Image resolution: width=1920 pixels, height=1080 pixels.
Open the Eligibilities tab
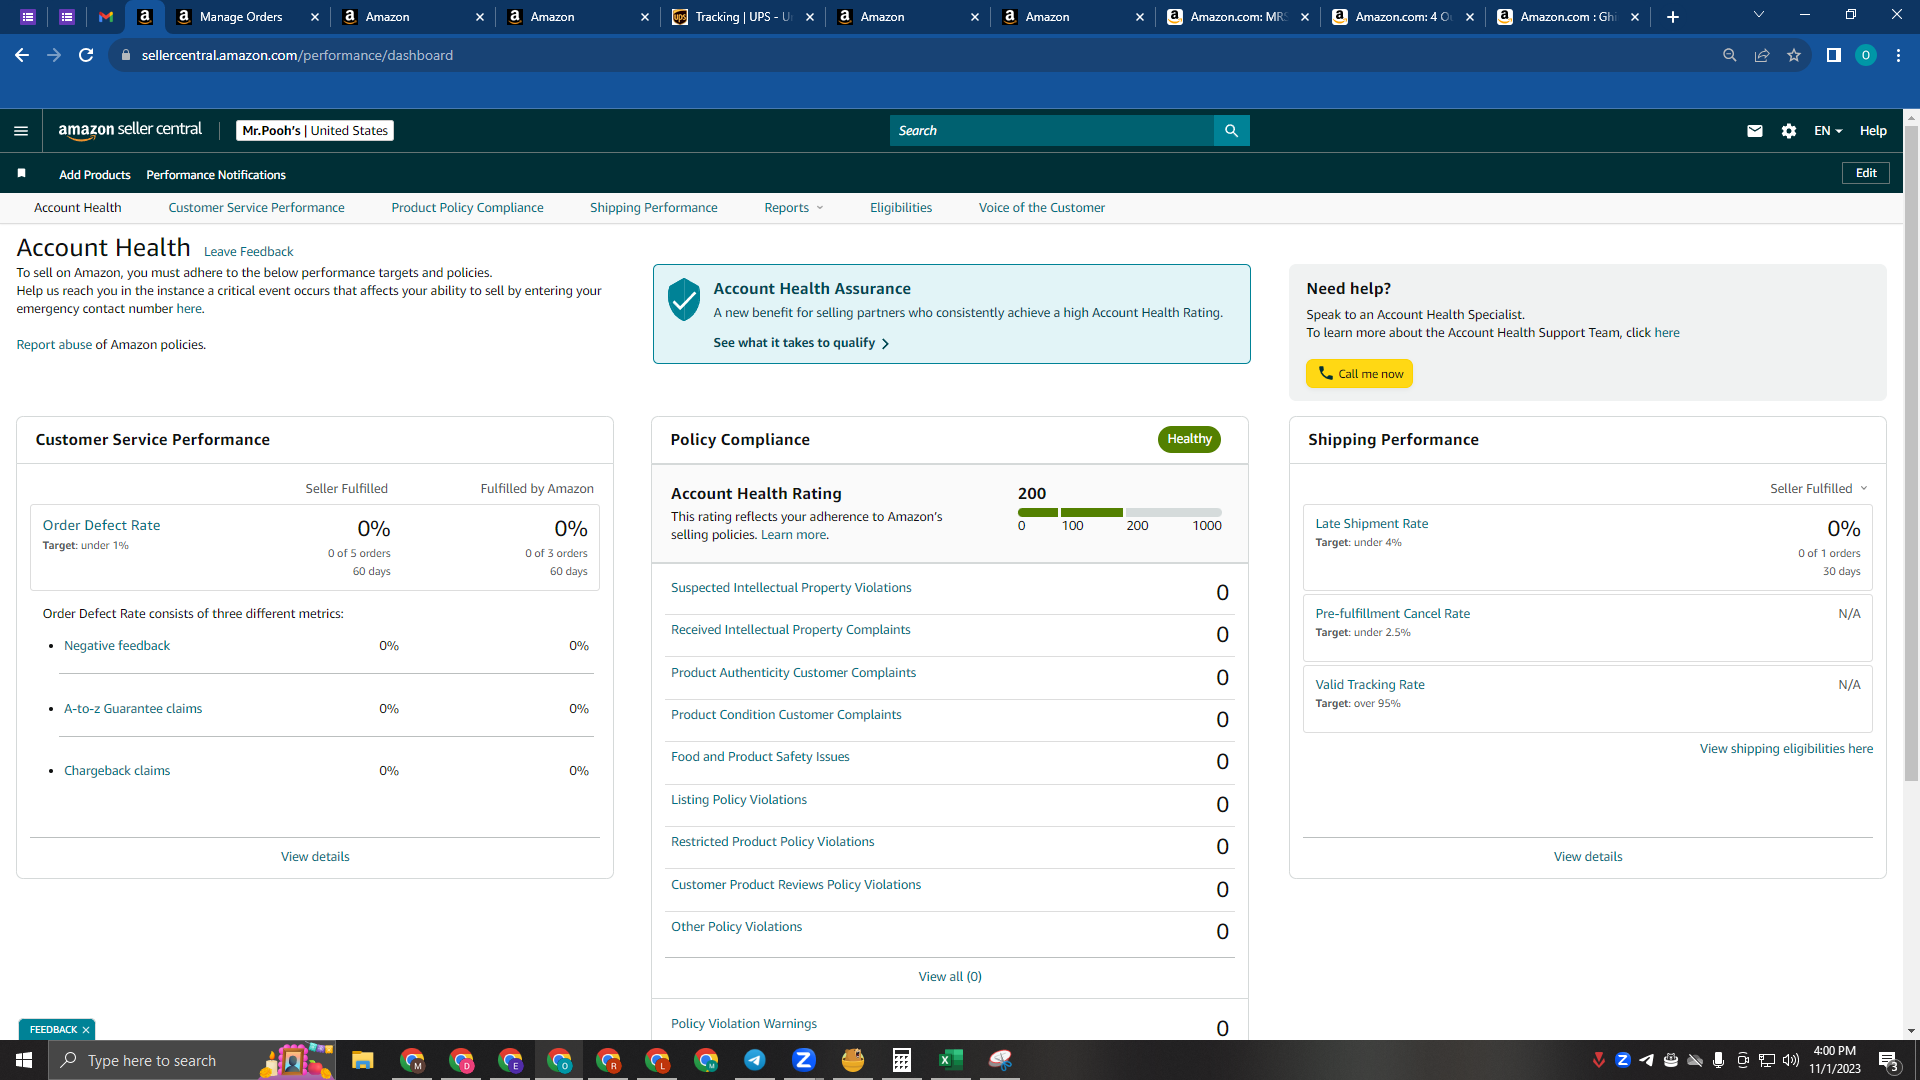pos(901,208)
